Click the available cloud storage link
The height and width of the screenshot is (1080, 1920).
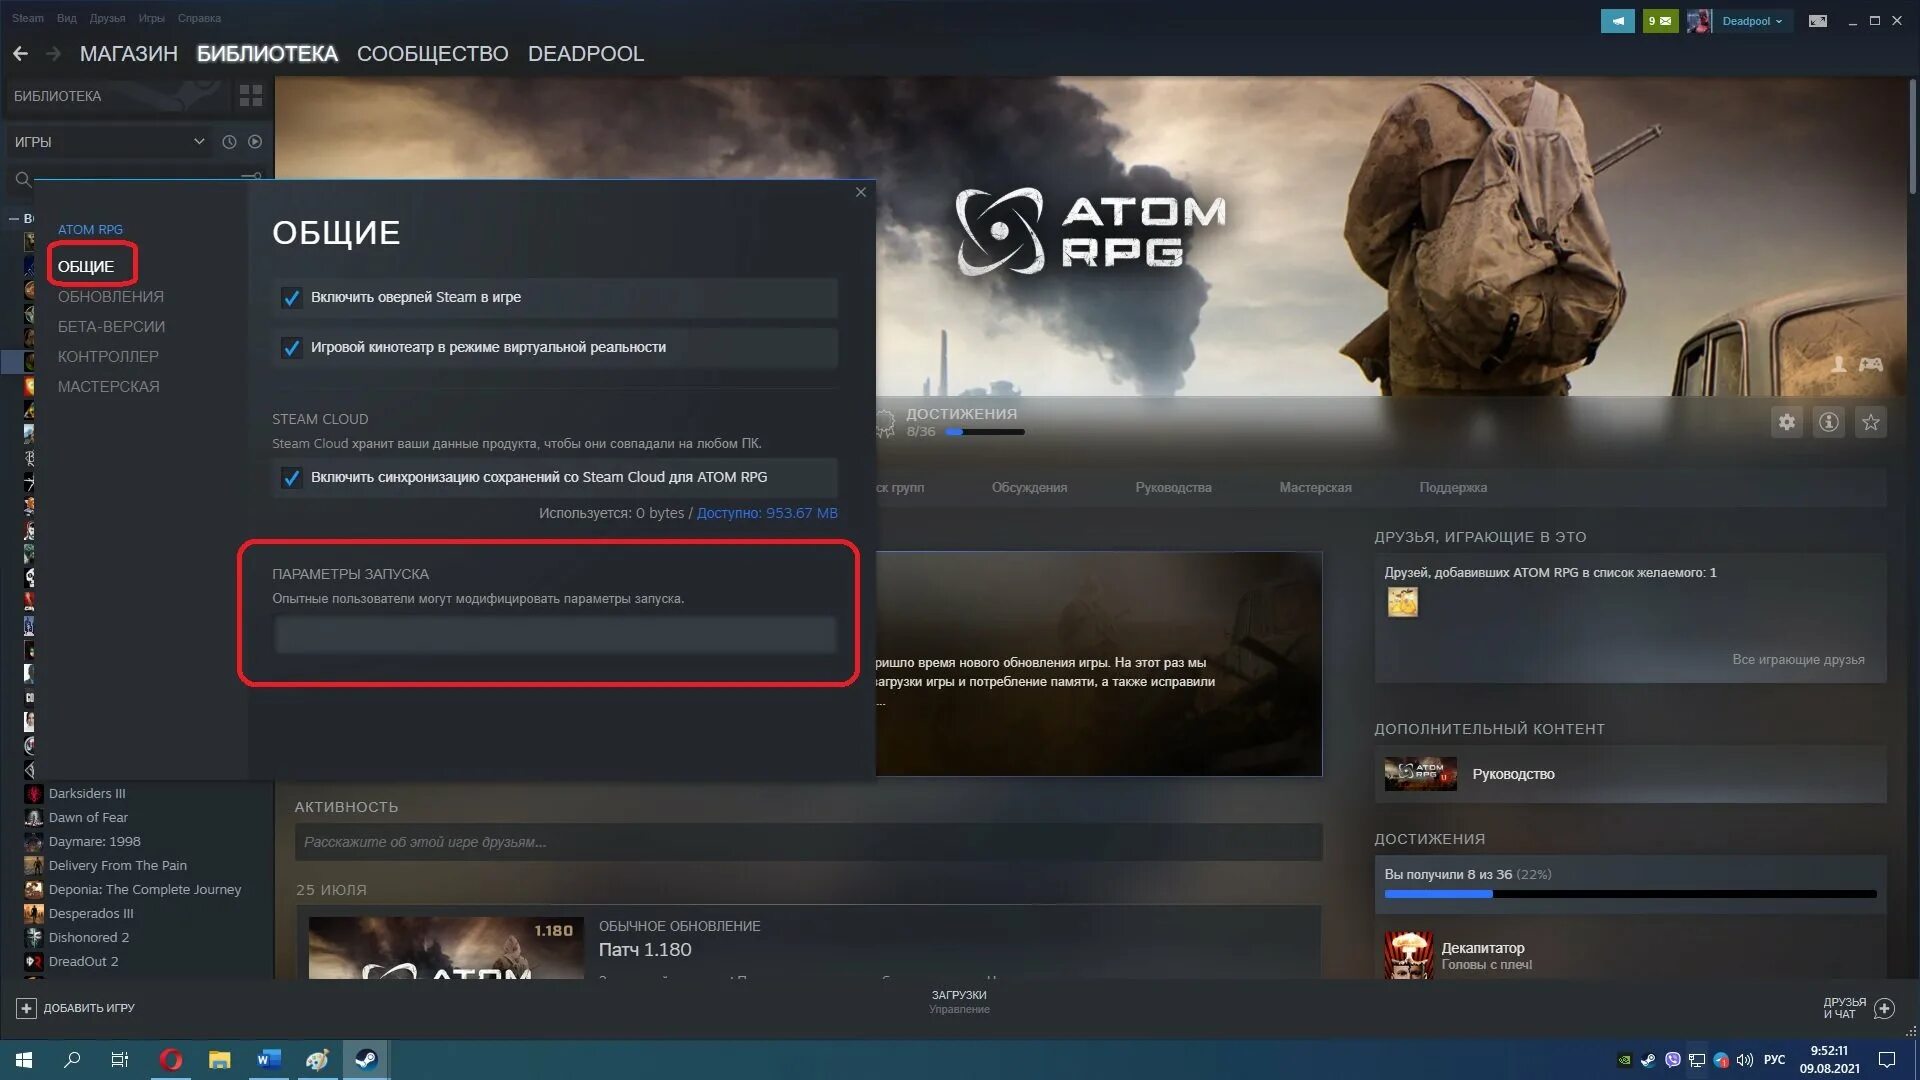766,513
